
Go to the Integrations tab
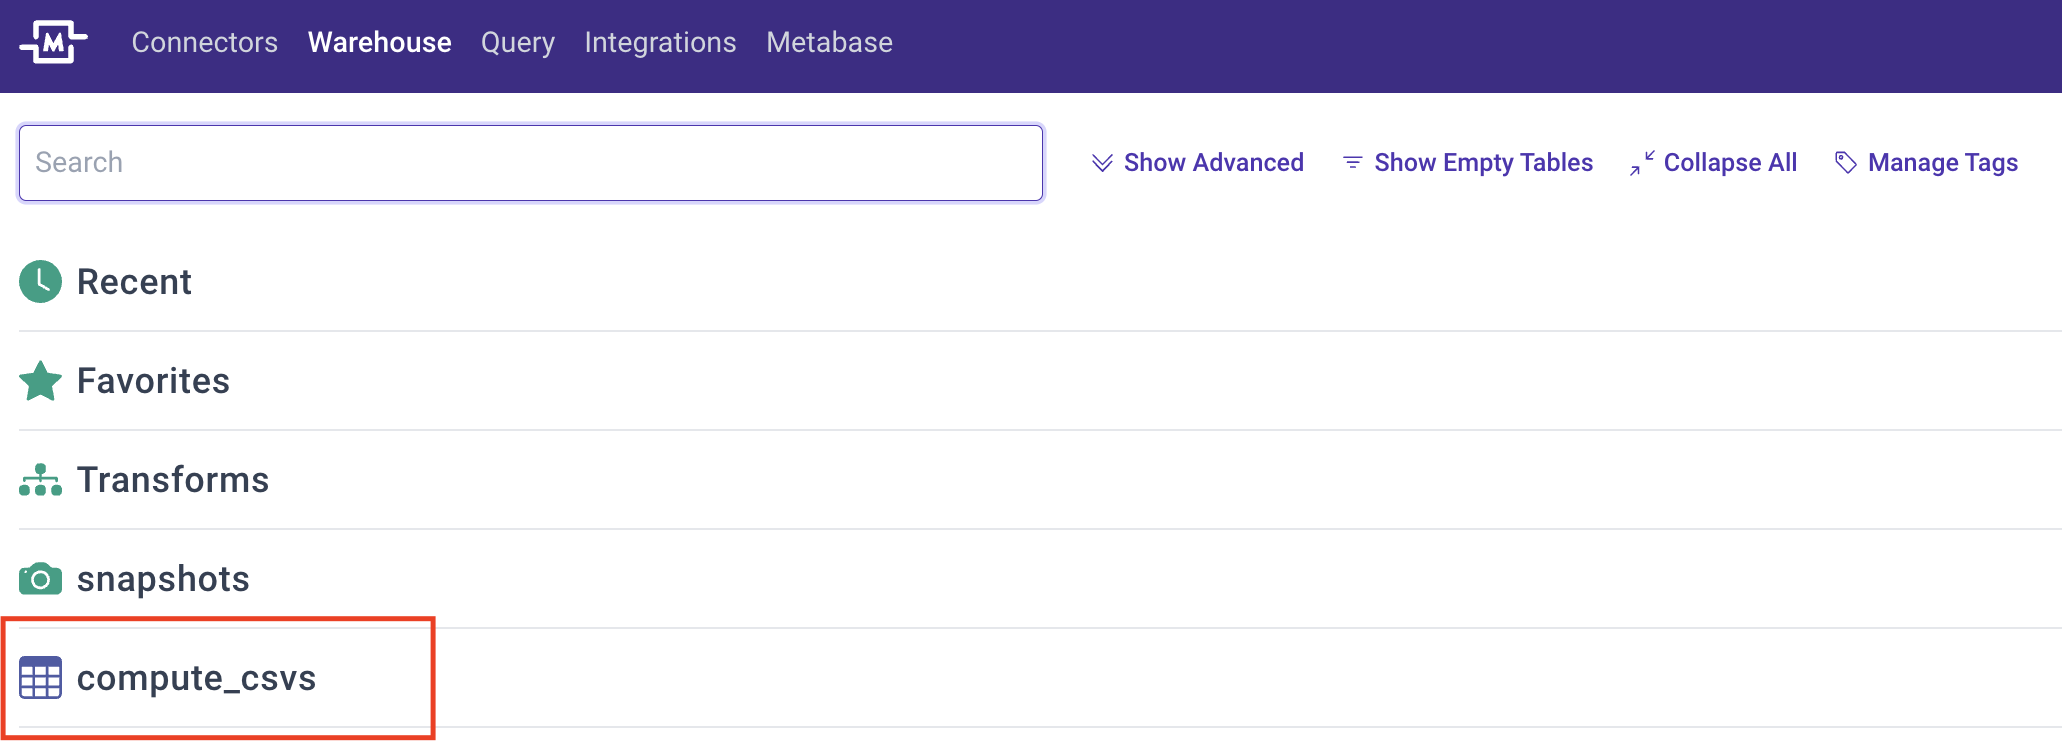[x=661, y=42]
